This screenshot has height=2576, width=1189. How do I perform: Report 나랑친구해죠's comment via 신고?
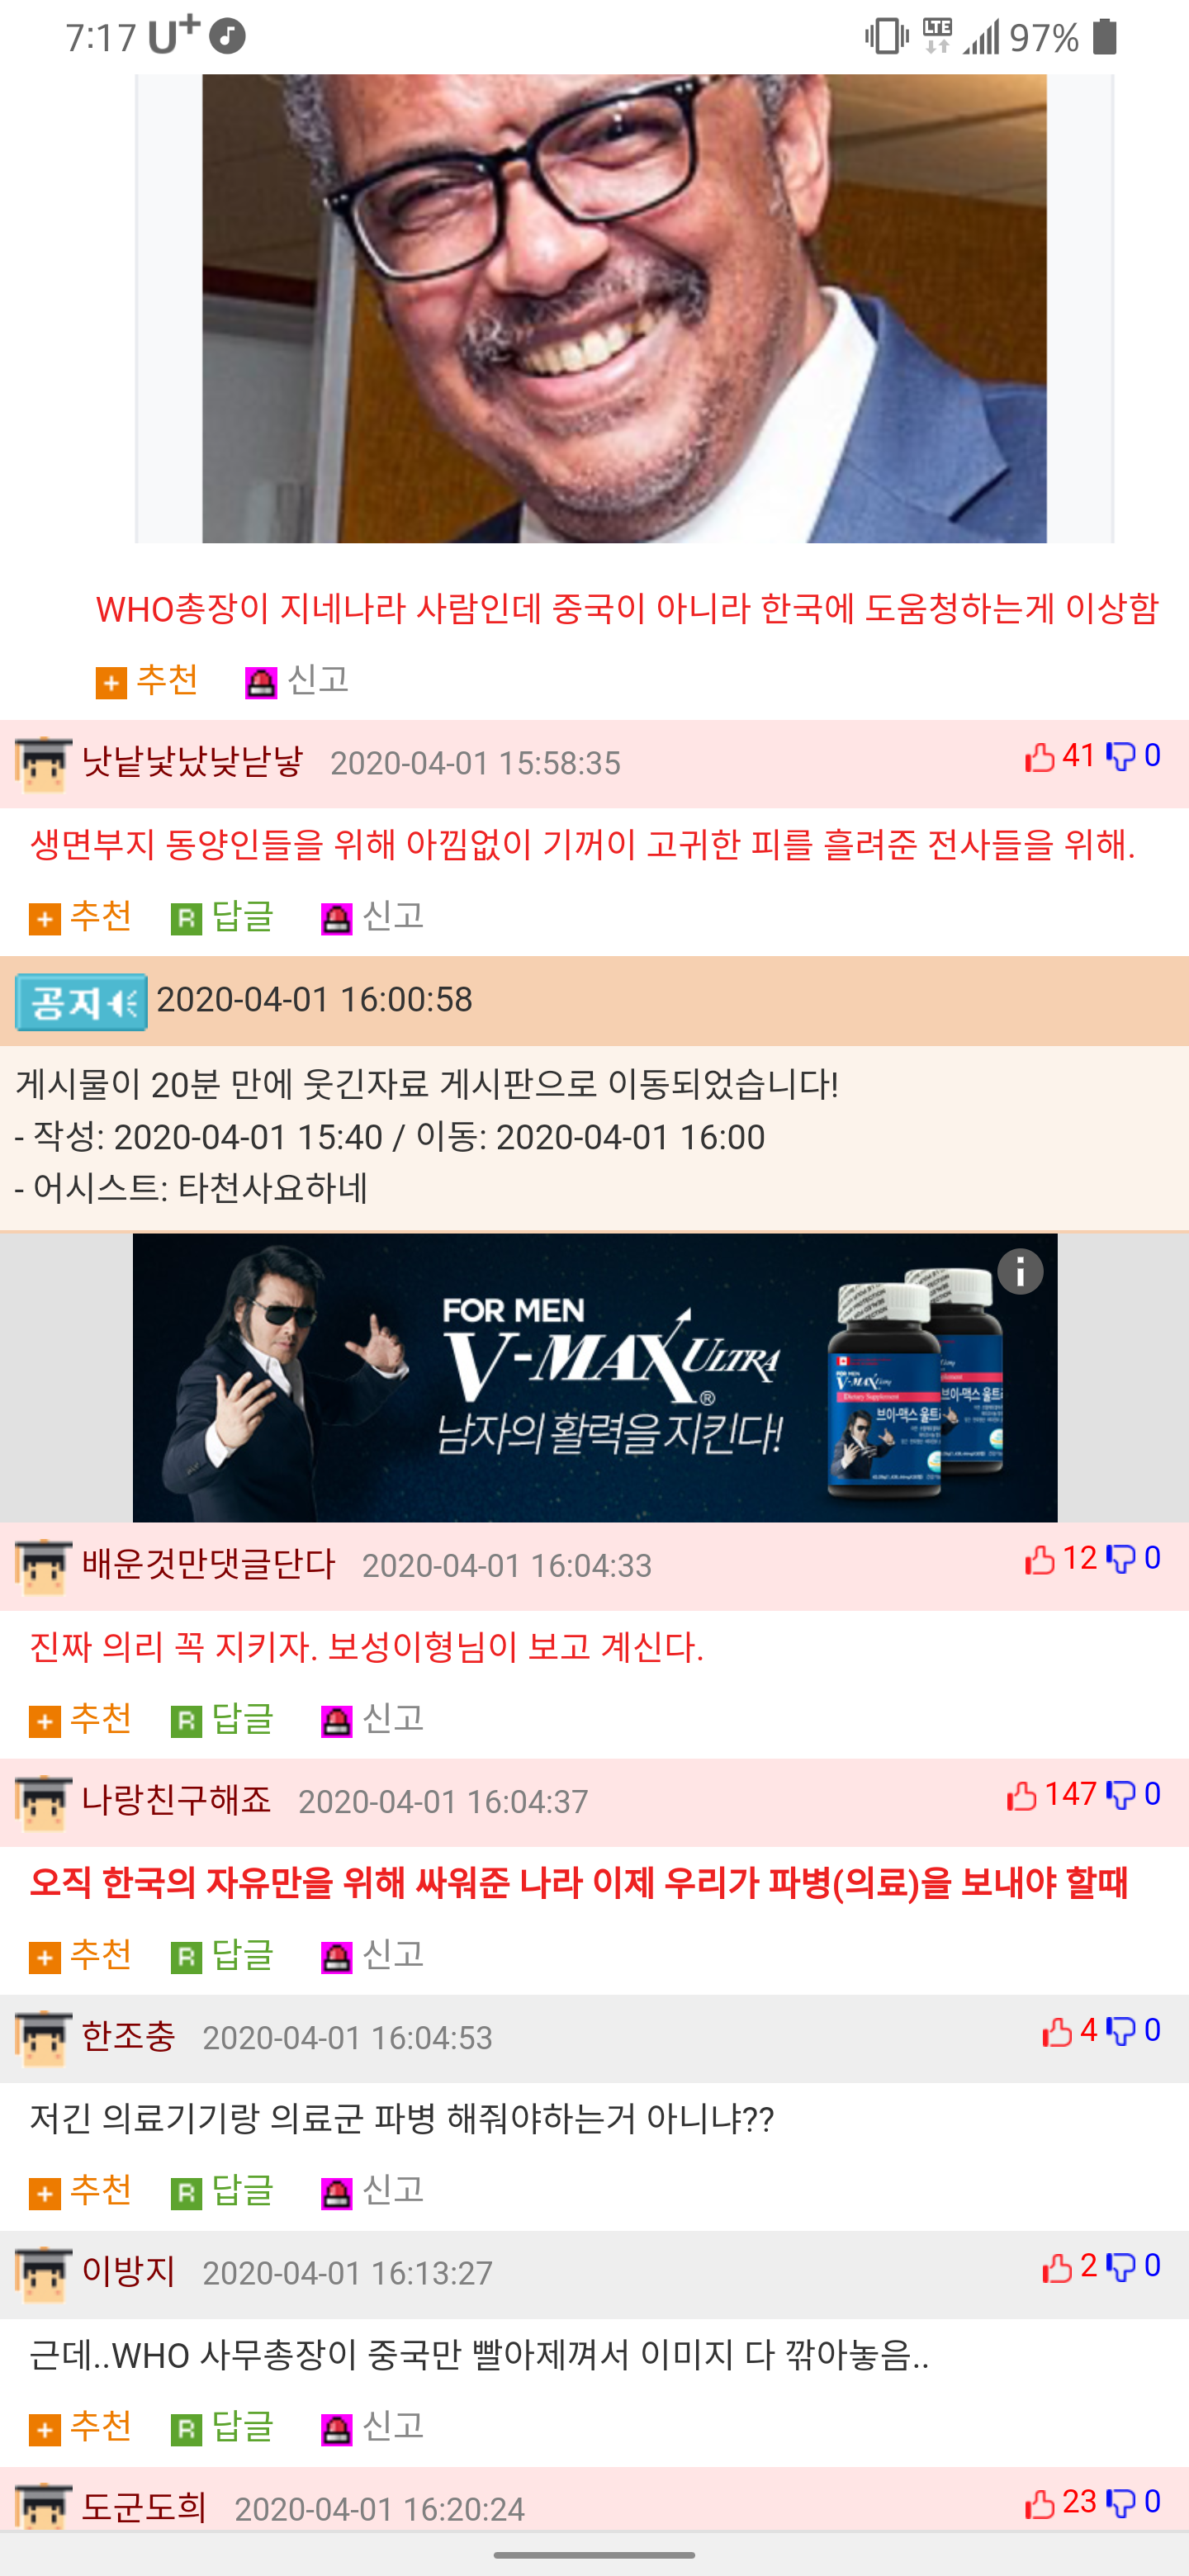pyautogui.click(x=373, y=1956)
